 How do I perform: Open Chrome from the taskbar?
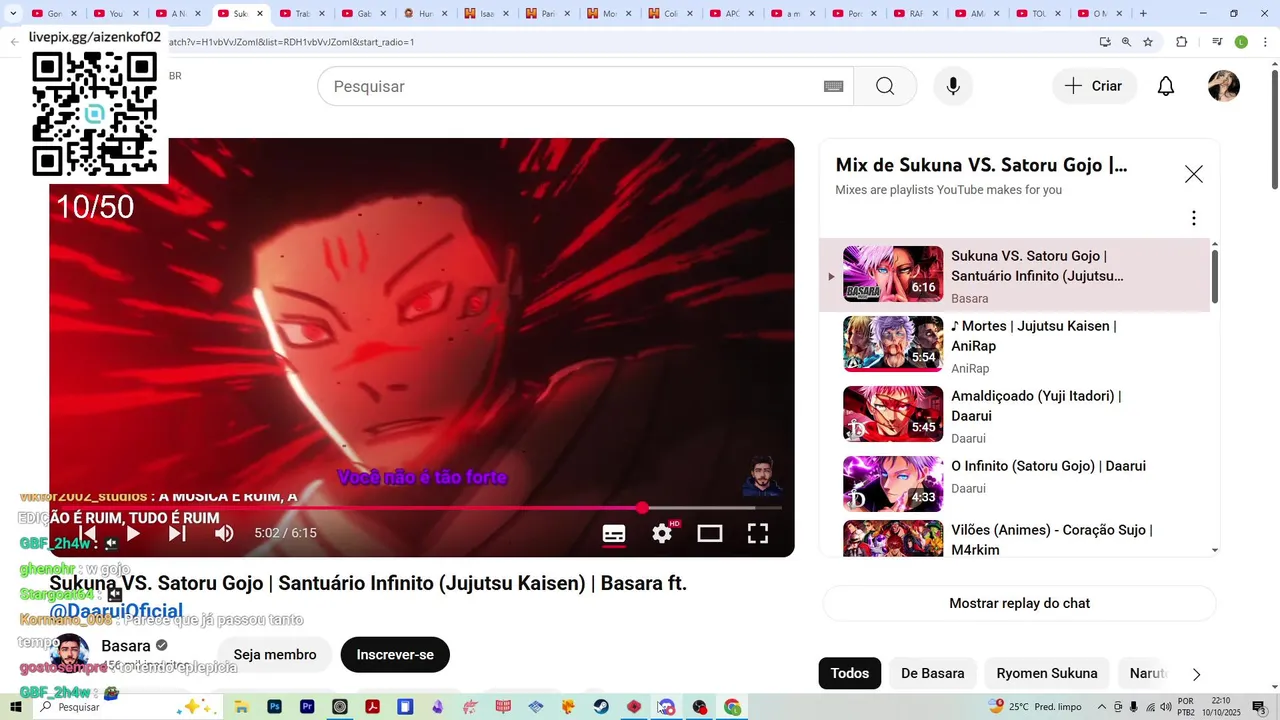[733, 707]
